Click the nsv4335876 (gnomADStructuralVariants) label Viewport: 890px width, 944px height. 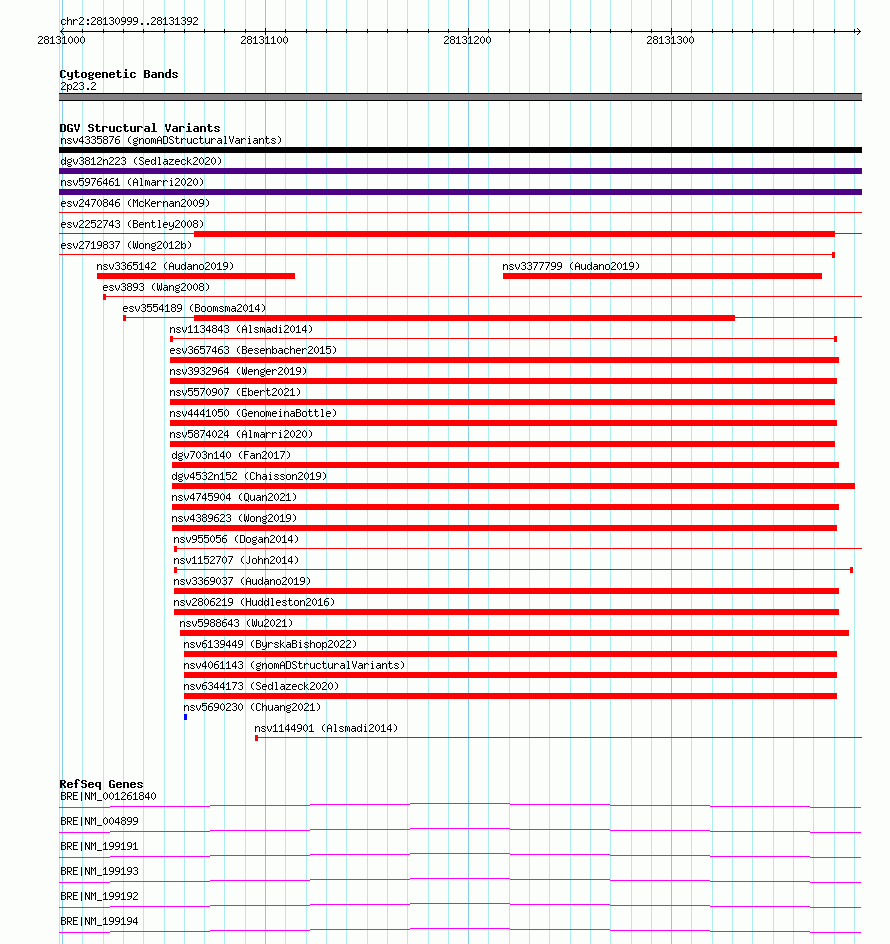171,140
